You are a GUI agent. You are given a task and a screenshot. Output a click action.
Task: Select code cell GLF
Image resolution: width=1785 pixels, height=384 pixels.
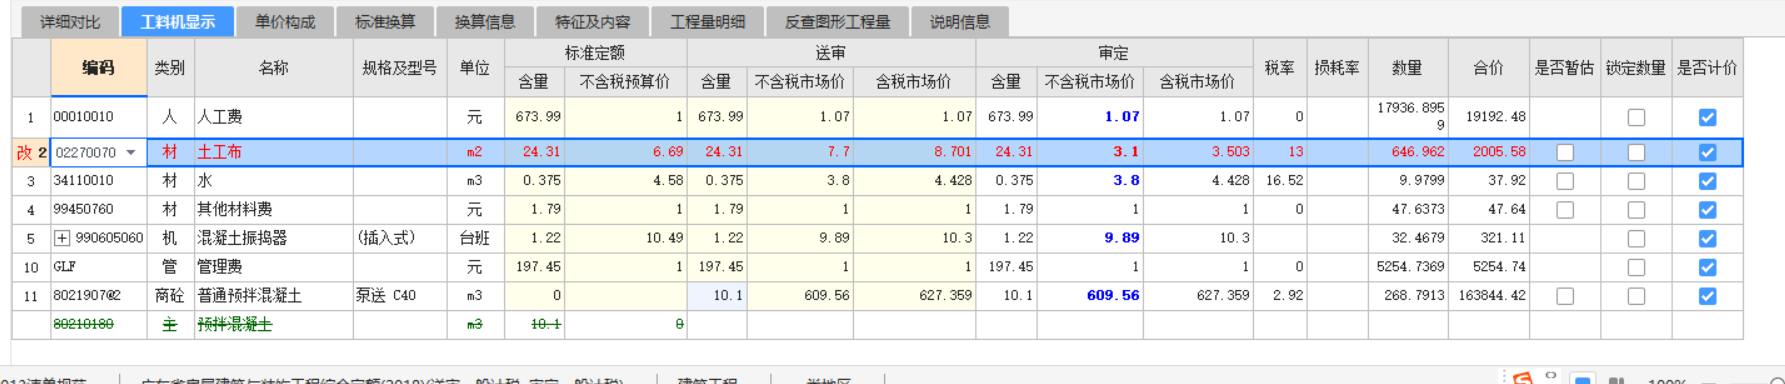coord(98,267)
